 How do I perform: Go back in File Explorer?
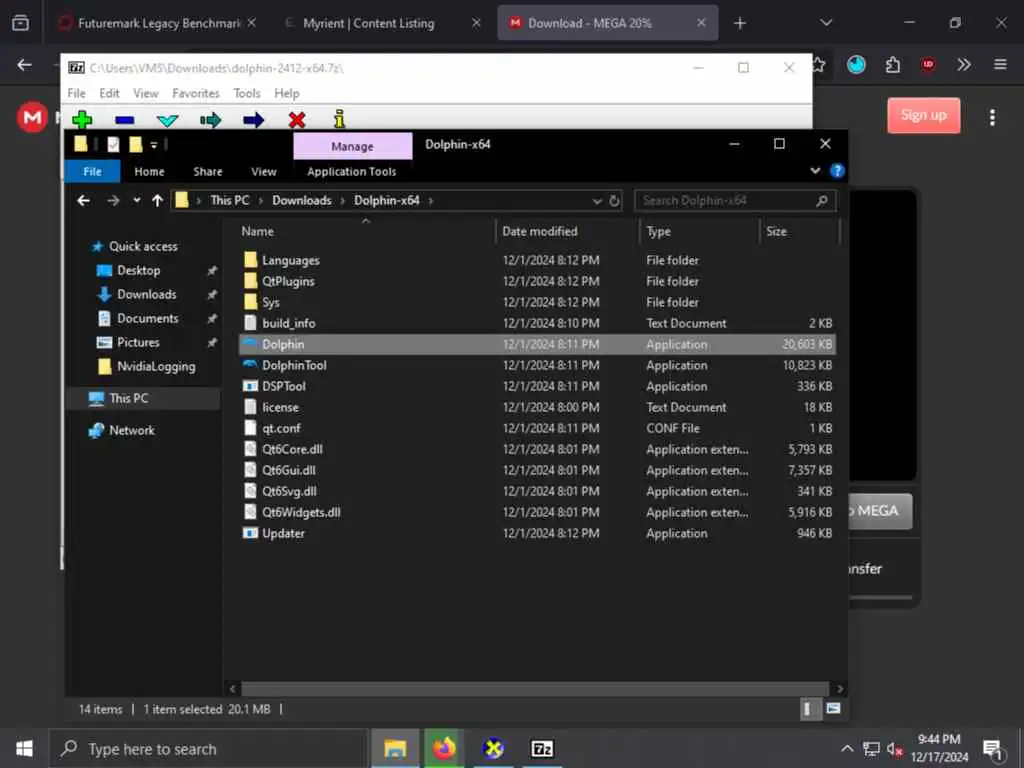coord(84,200)
